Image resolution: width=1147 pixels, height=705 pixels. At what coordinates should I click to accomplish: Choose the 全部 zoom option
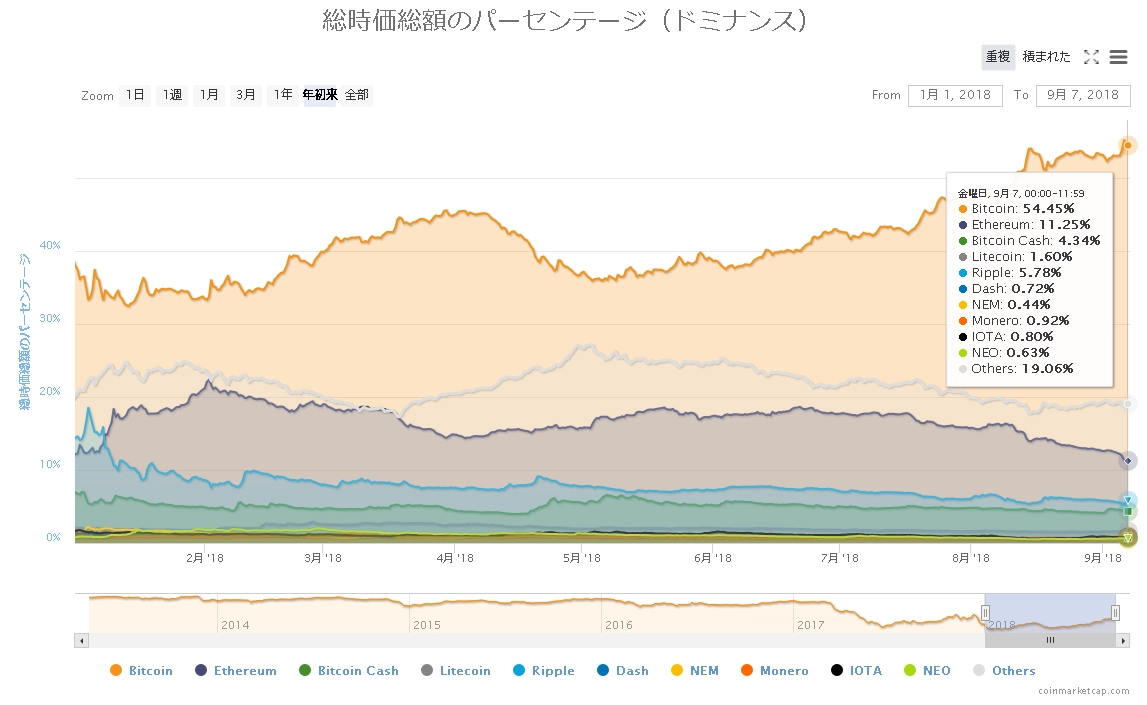[357, 95]
